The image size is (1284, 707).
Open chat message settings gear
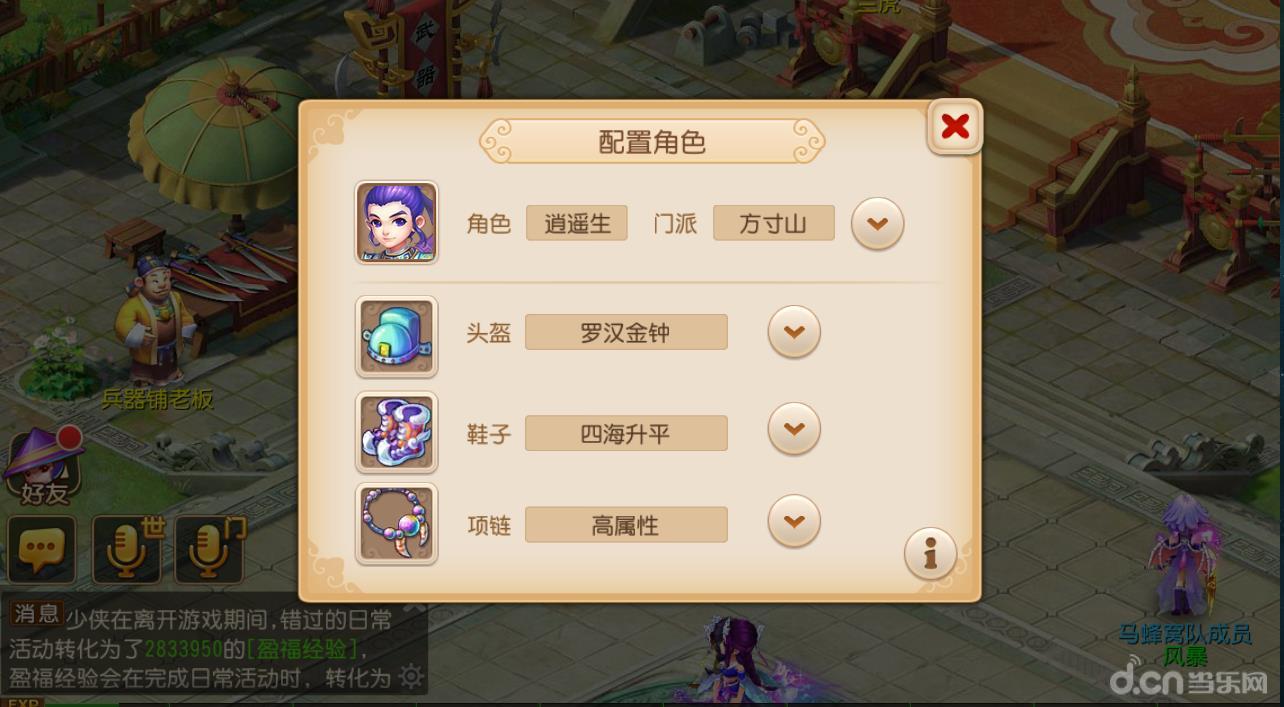point(410,677)
